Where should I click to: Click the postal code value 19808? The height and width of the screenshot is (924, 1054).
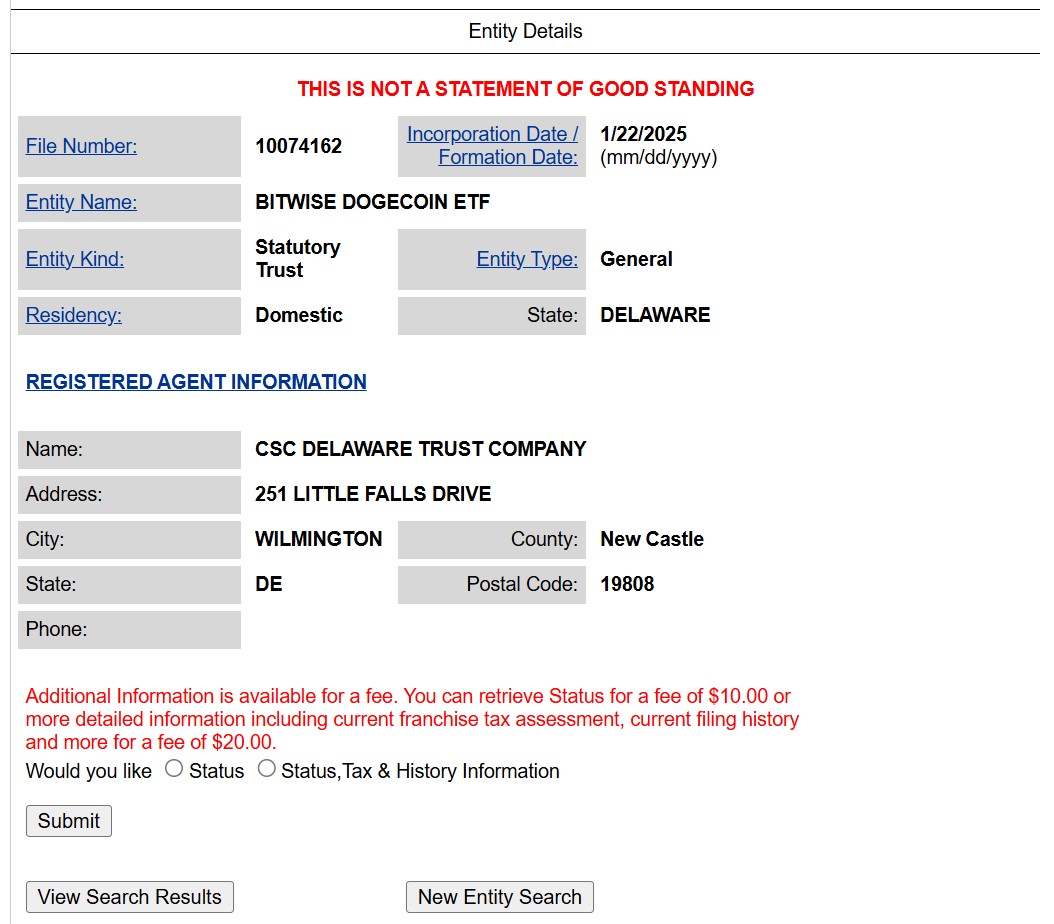[627, 584]
